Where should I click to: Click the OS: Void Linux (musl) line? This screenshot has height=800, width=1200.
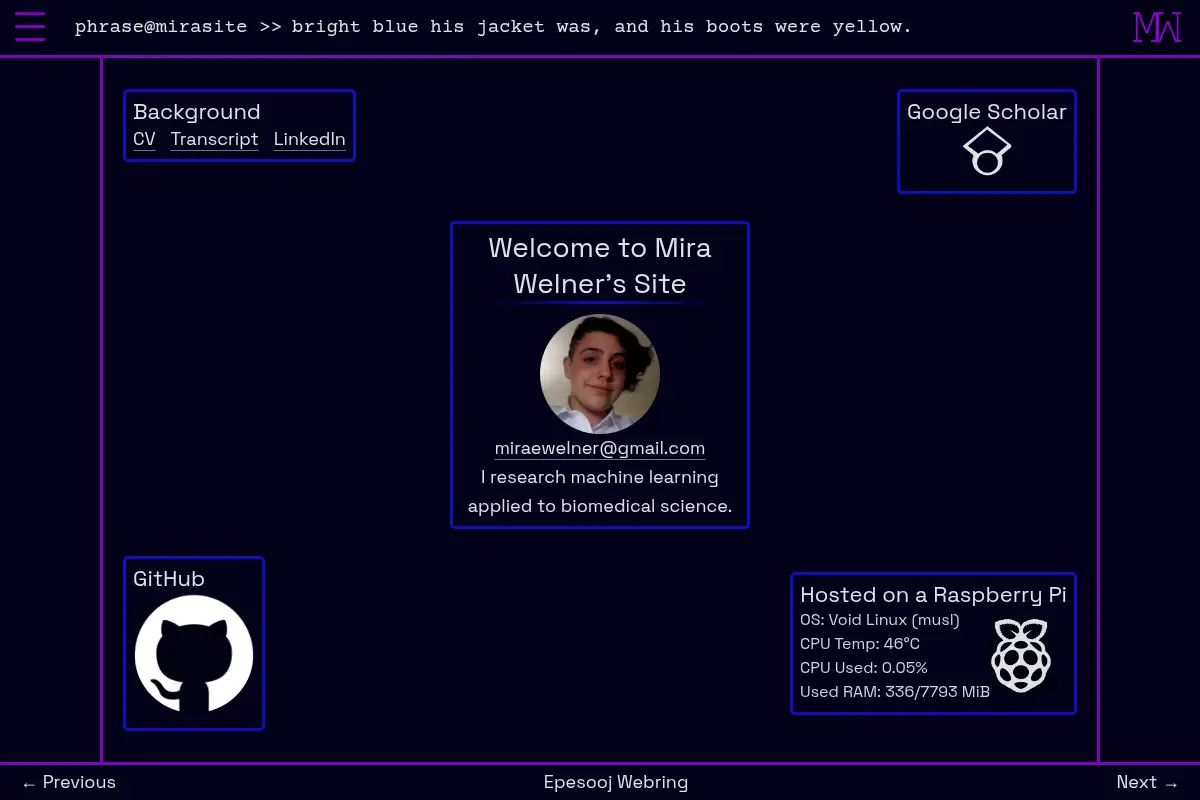tap(880, 620)
